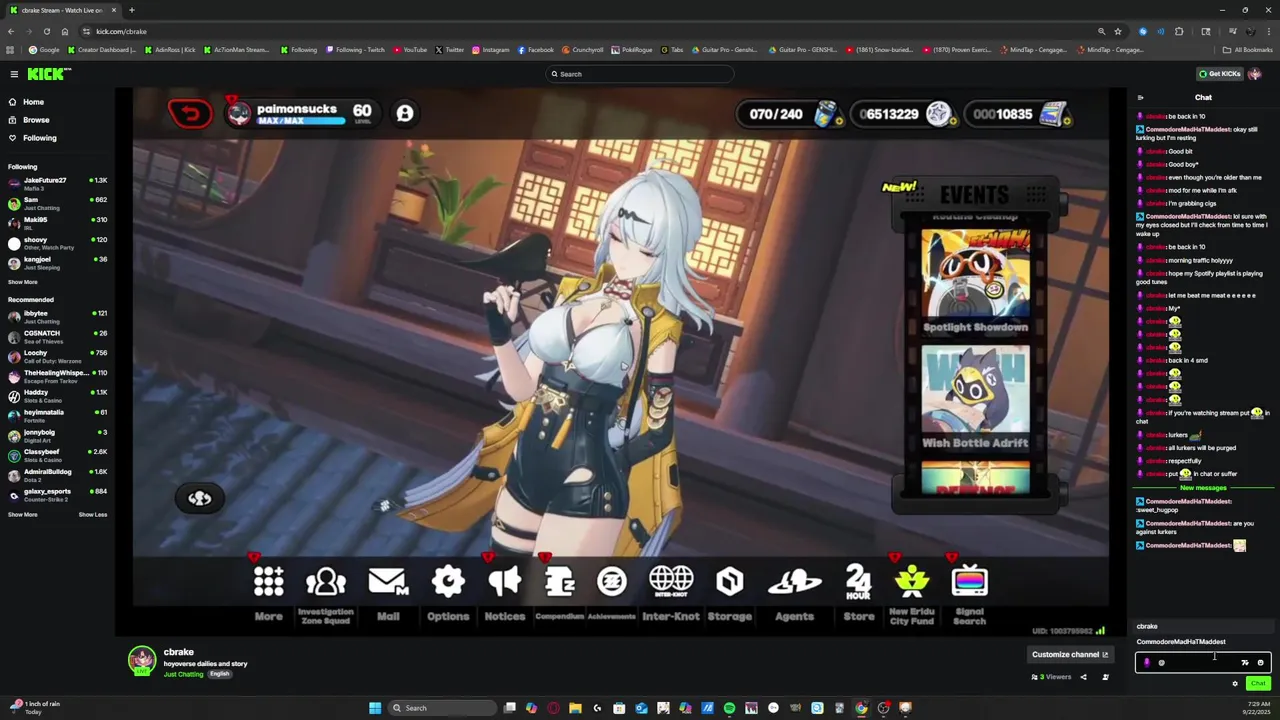Open galaxy_esports recommended channel

click(58, 495)
